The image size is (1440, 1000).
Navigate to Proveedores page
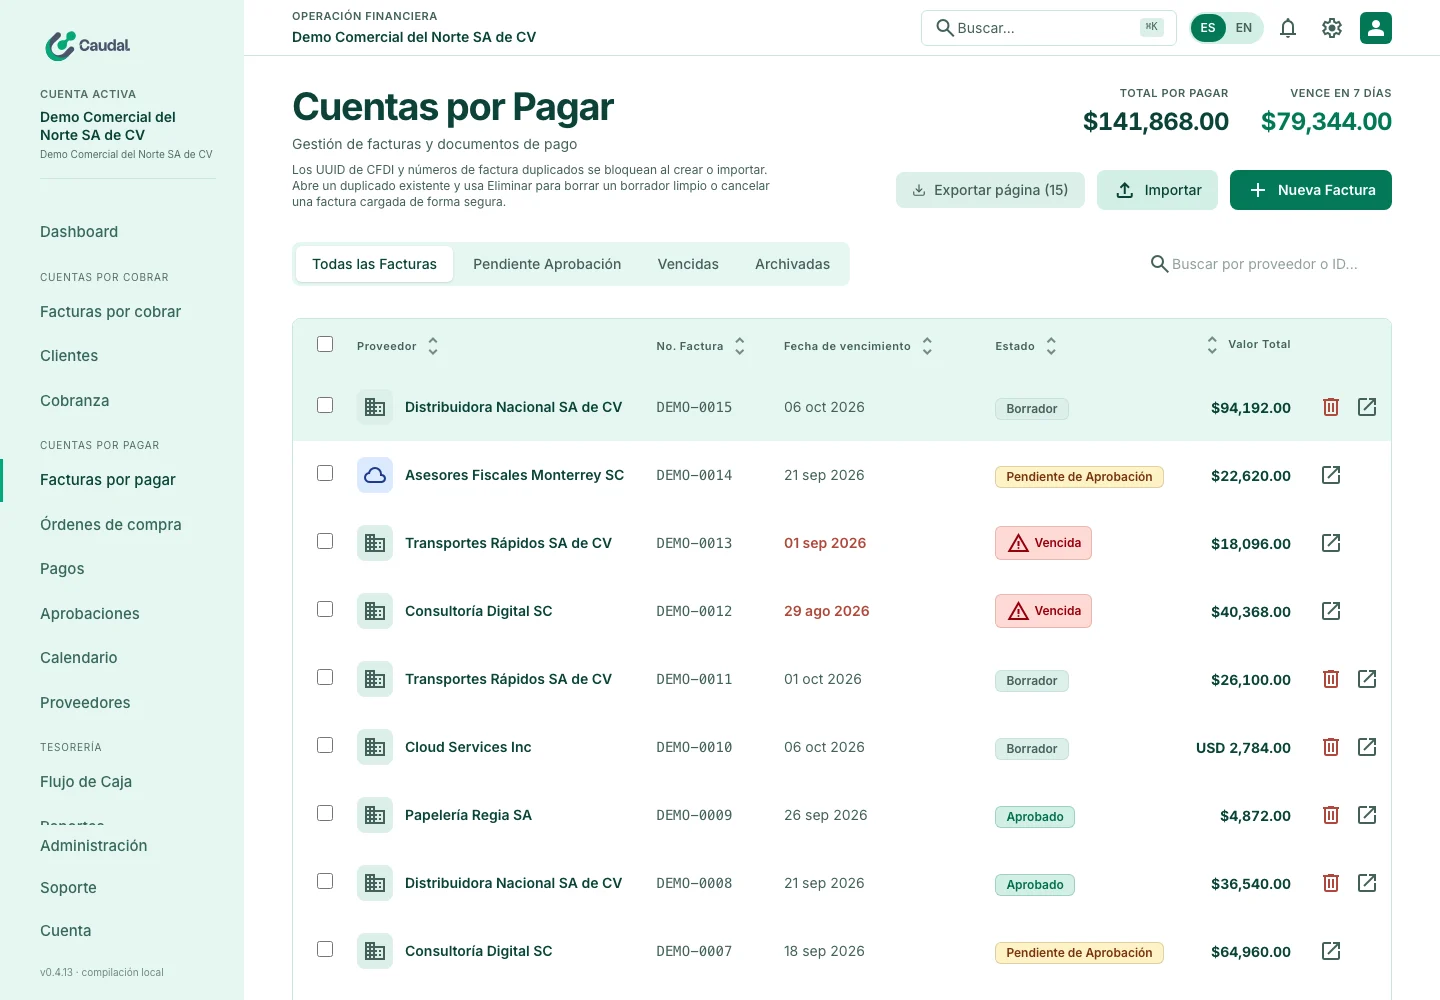tap(85, 703)
